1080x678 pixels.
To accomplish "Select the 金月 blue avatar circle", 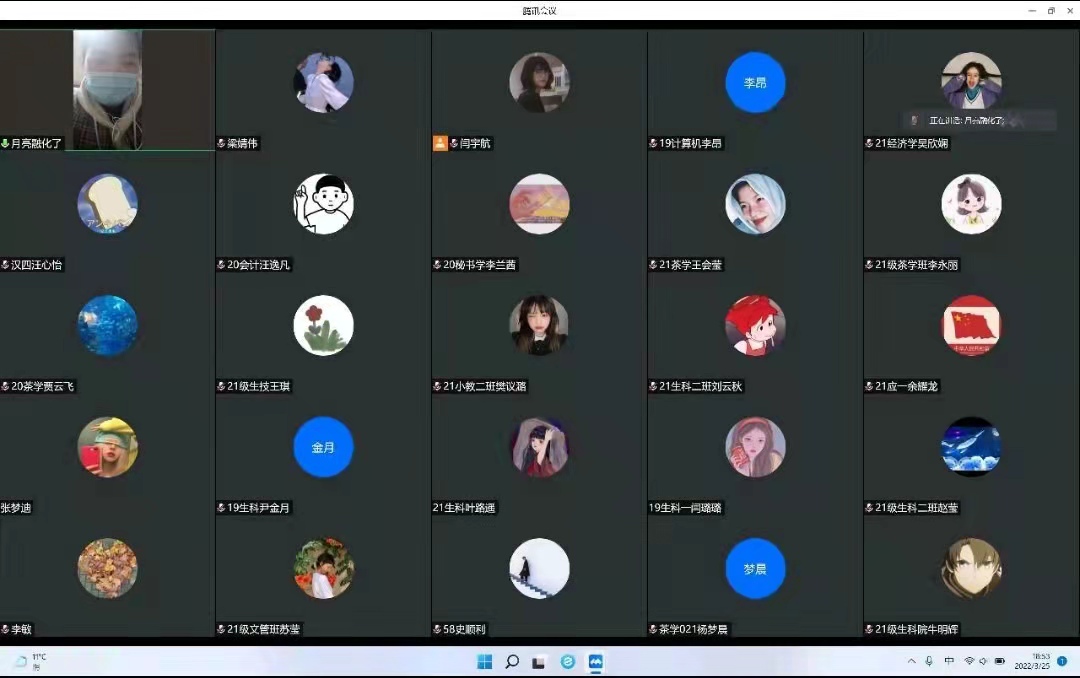I will 323,447.
